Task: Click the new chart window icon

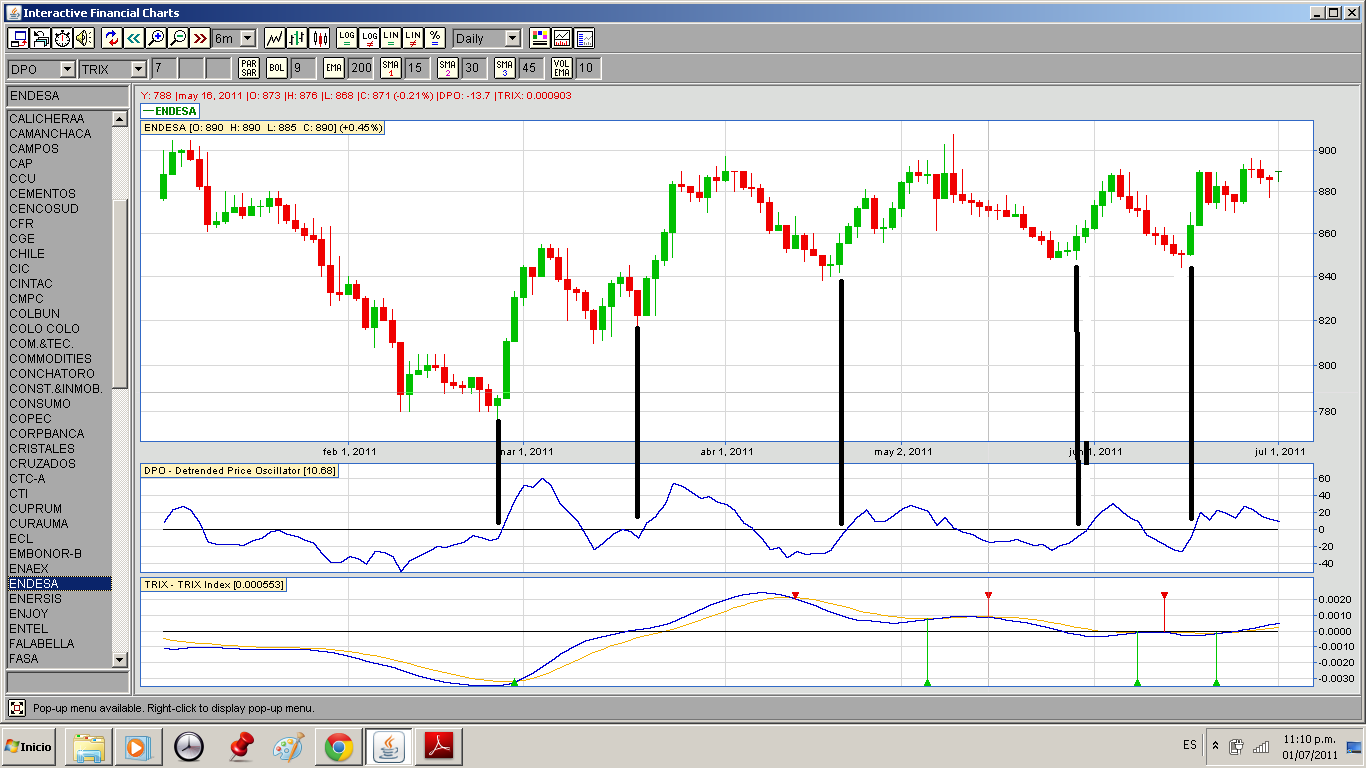Action: coord(18,38)
